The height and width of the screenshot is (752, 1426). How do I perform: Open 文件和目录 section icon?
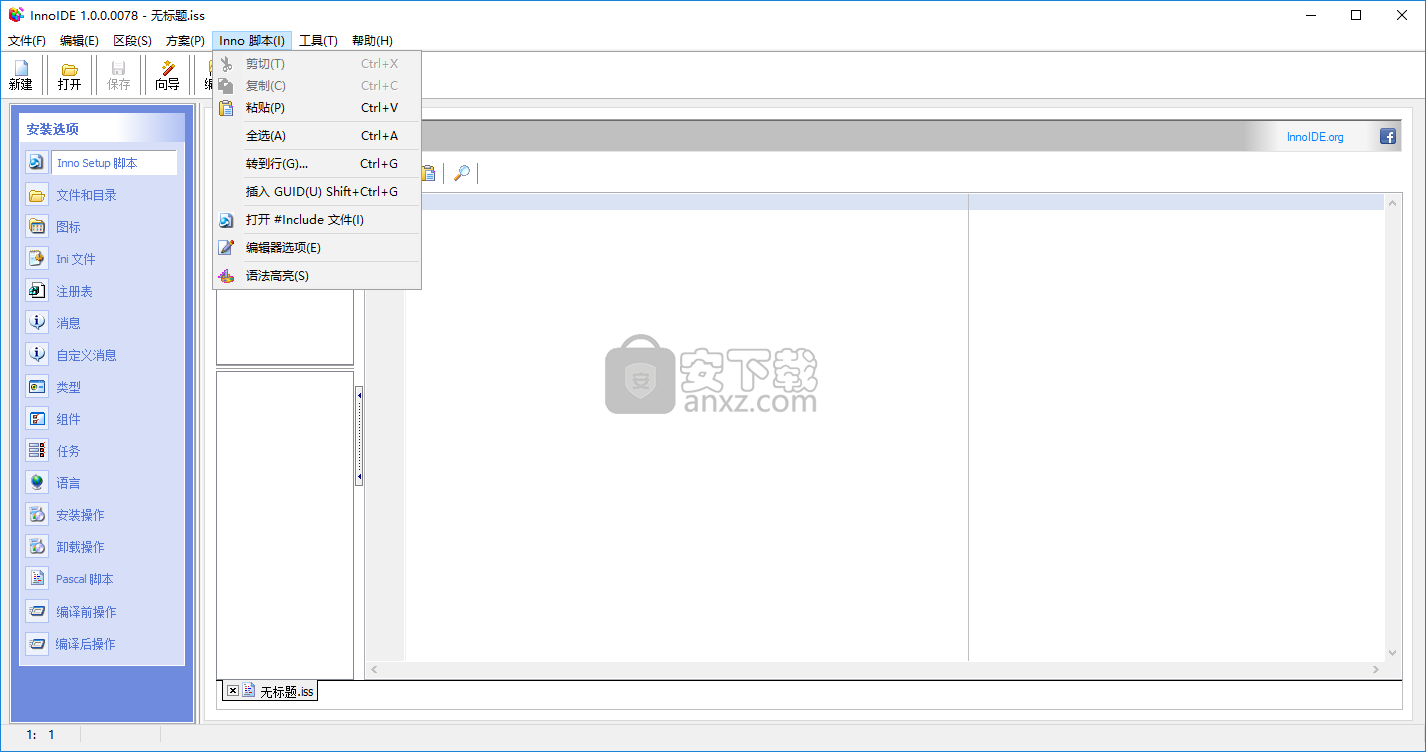(37, 195)
